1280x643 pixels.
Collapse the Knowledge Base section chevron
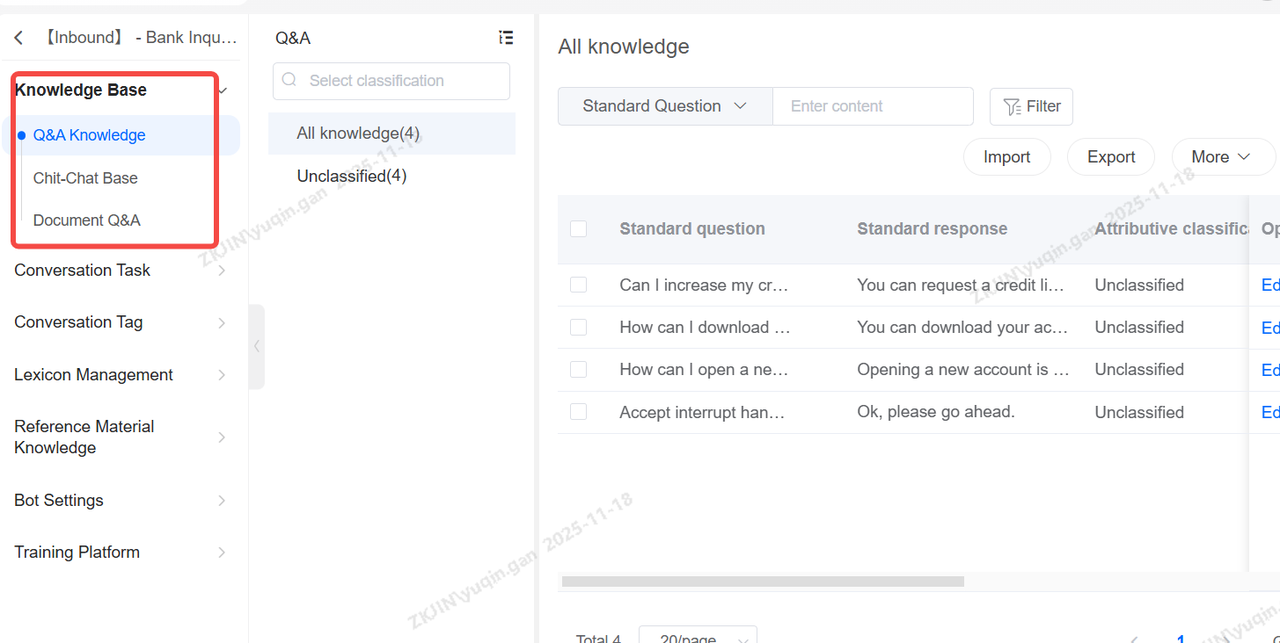[223, 91]
